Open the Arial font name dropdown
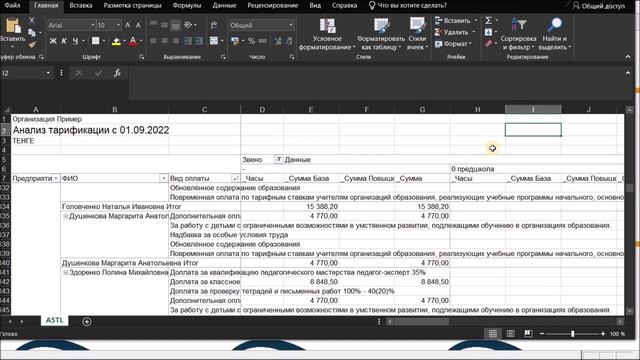 pyautogui.click(x=93, y=25)
